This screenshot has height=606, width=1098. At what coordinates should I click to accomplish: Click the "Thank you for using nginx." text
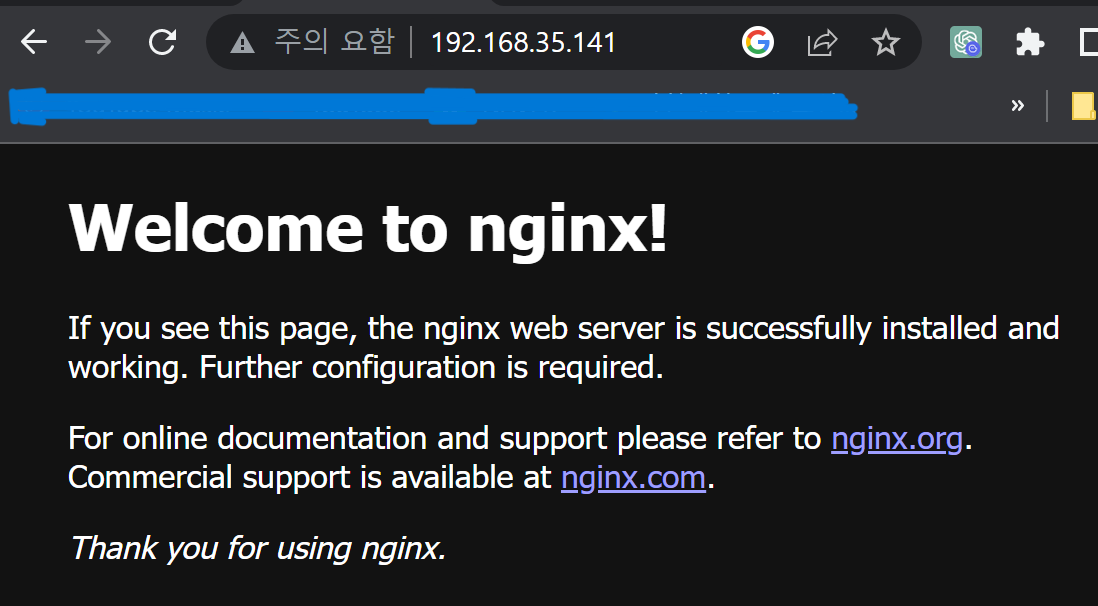point(258,548)
